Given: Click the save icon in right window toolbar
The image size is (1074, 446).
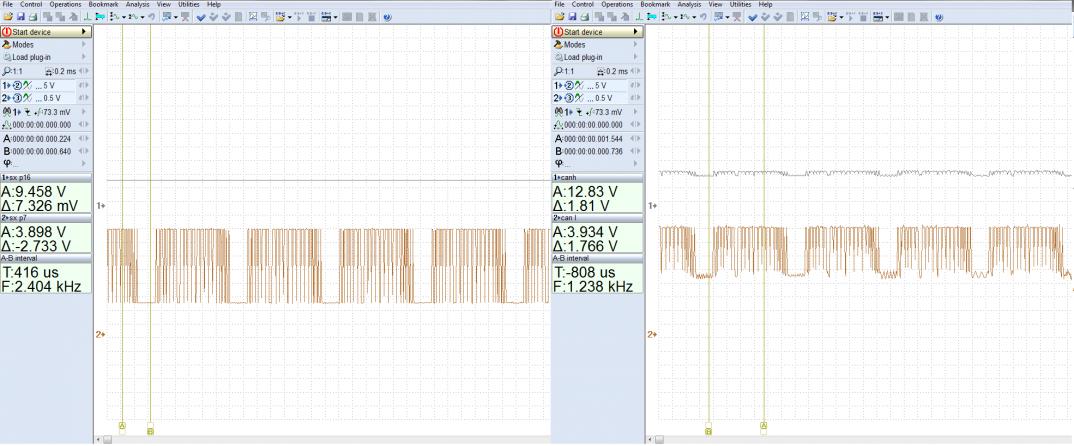Looking at the screenshot, I should 571,17.
